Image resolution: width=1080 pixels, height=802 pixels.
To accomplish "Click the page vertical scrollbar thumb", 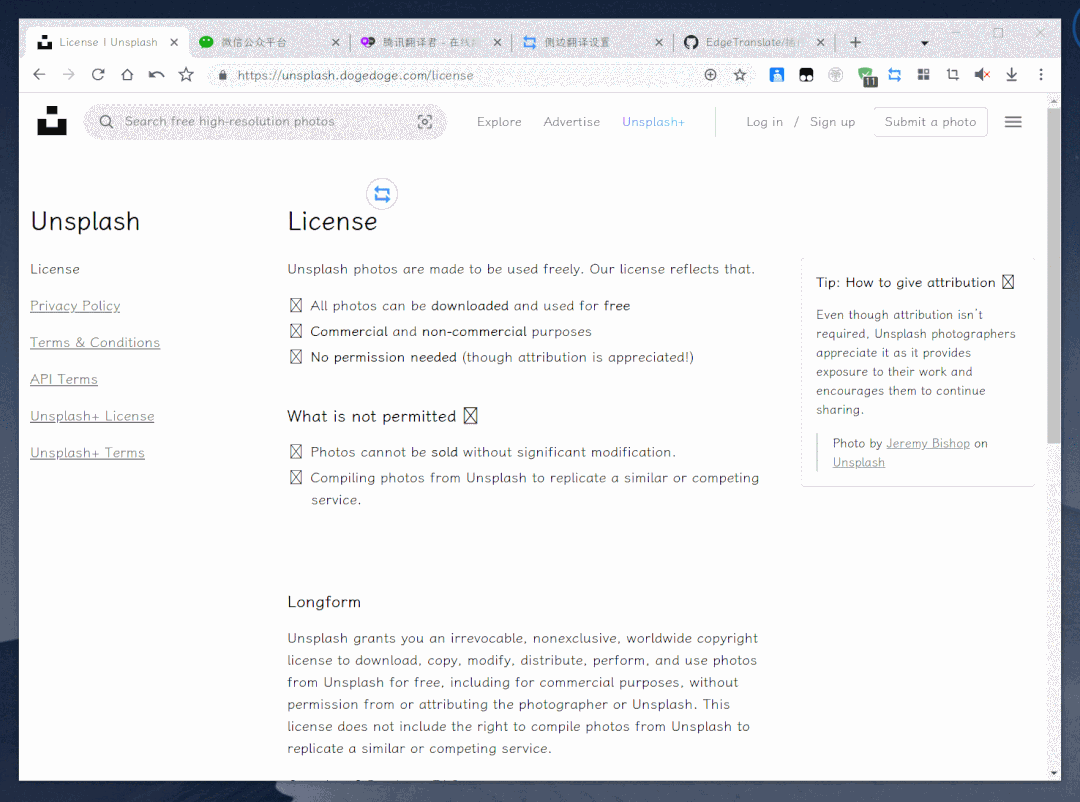I will pos(1053,276).
